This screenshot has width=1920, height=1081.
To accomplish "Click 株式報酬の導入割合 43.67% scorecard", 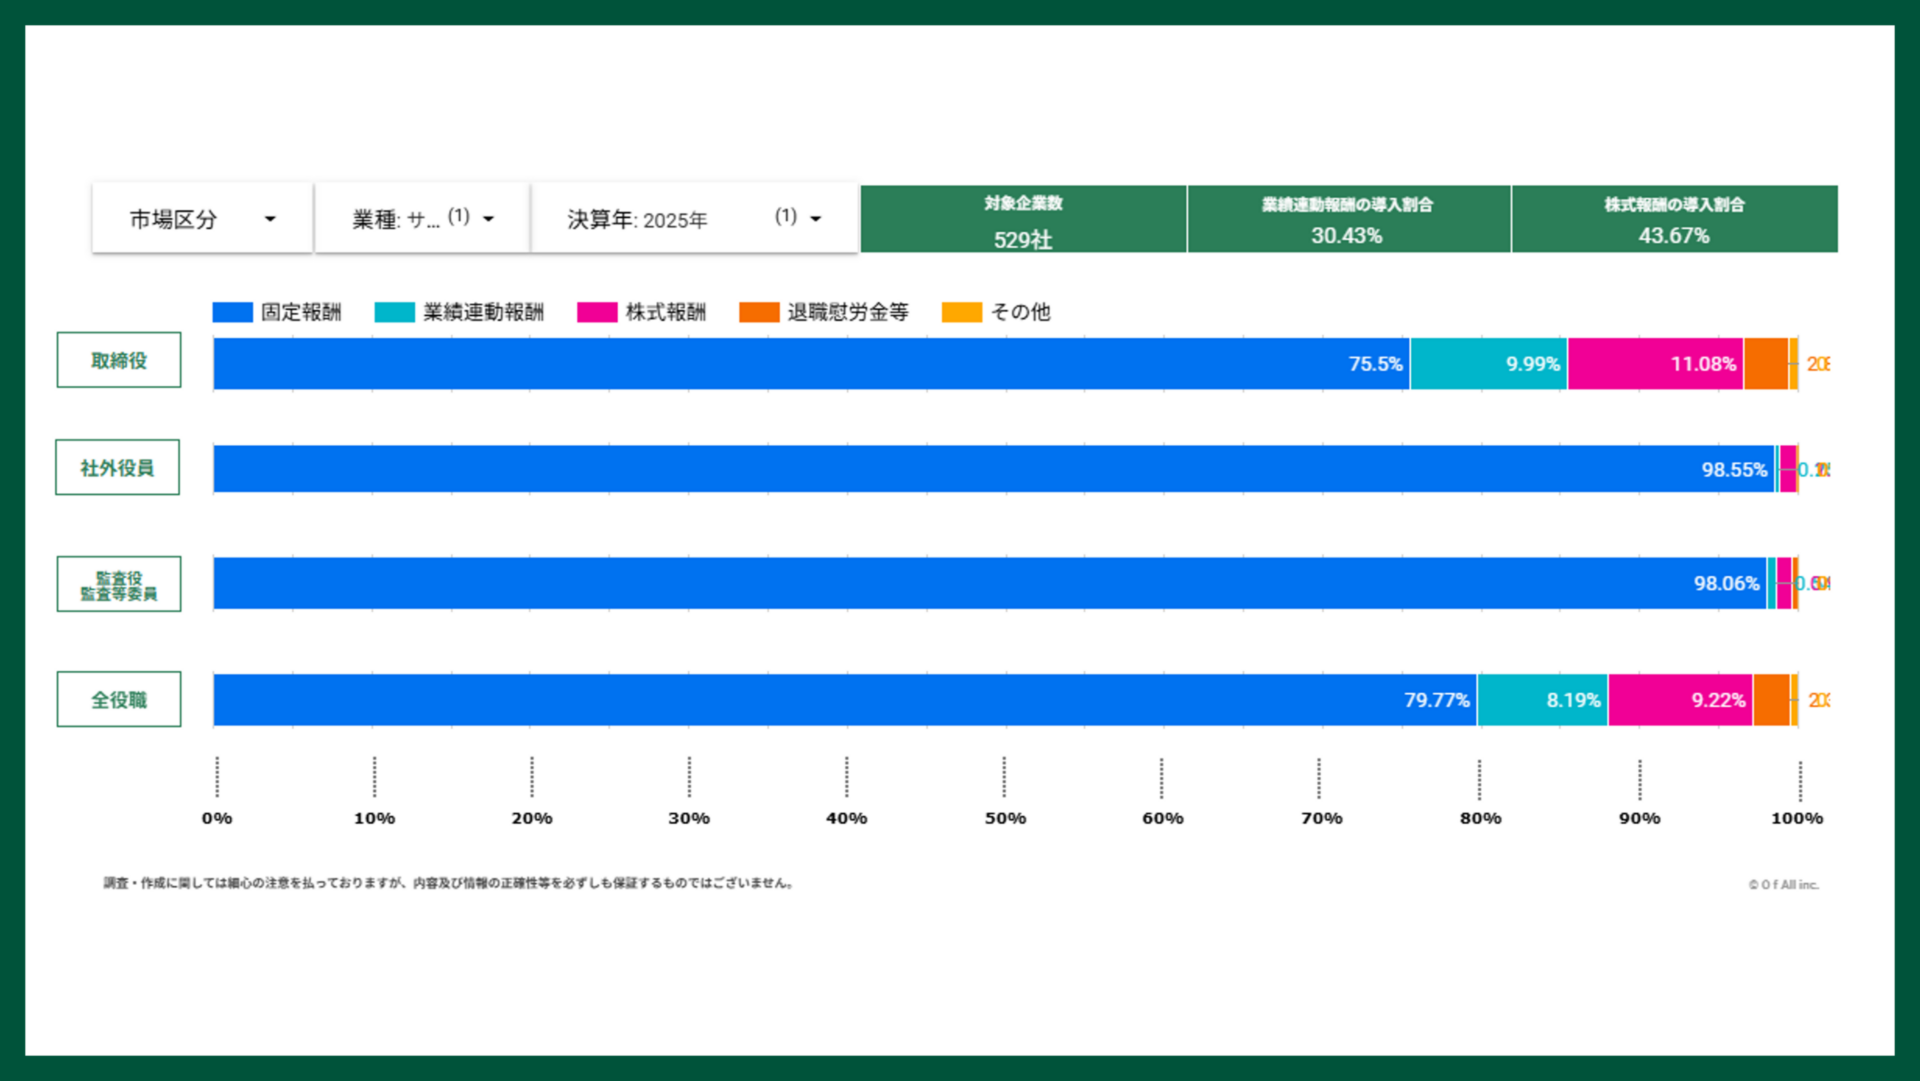I will (1674, 220).
